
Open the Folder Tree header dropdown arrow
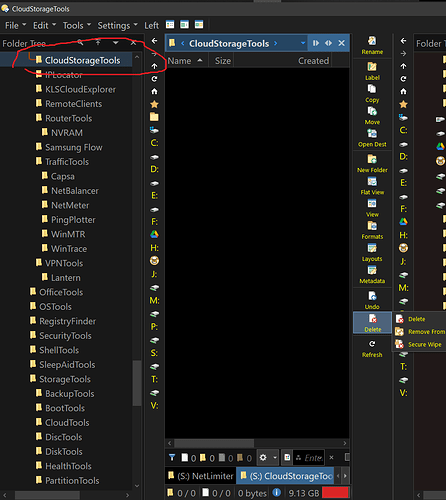tap(115, 43)
